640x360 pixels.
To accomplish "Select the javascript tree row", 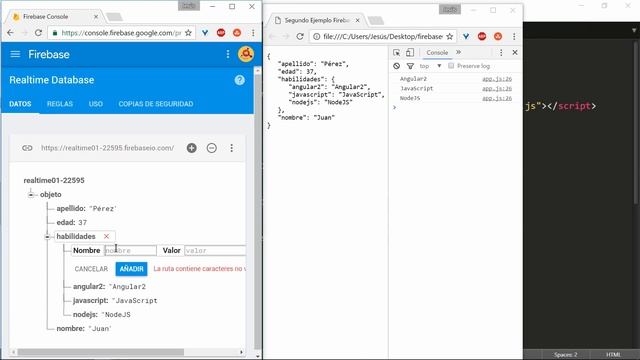I will 115,300.
